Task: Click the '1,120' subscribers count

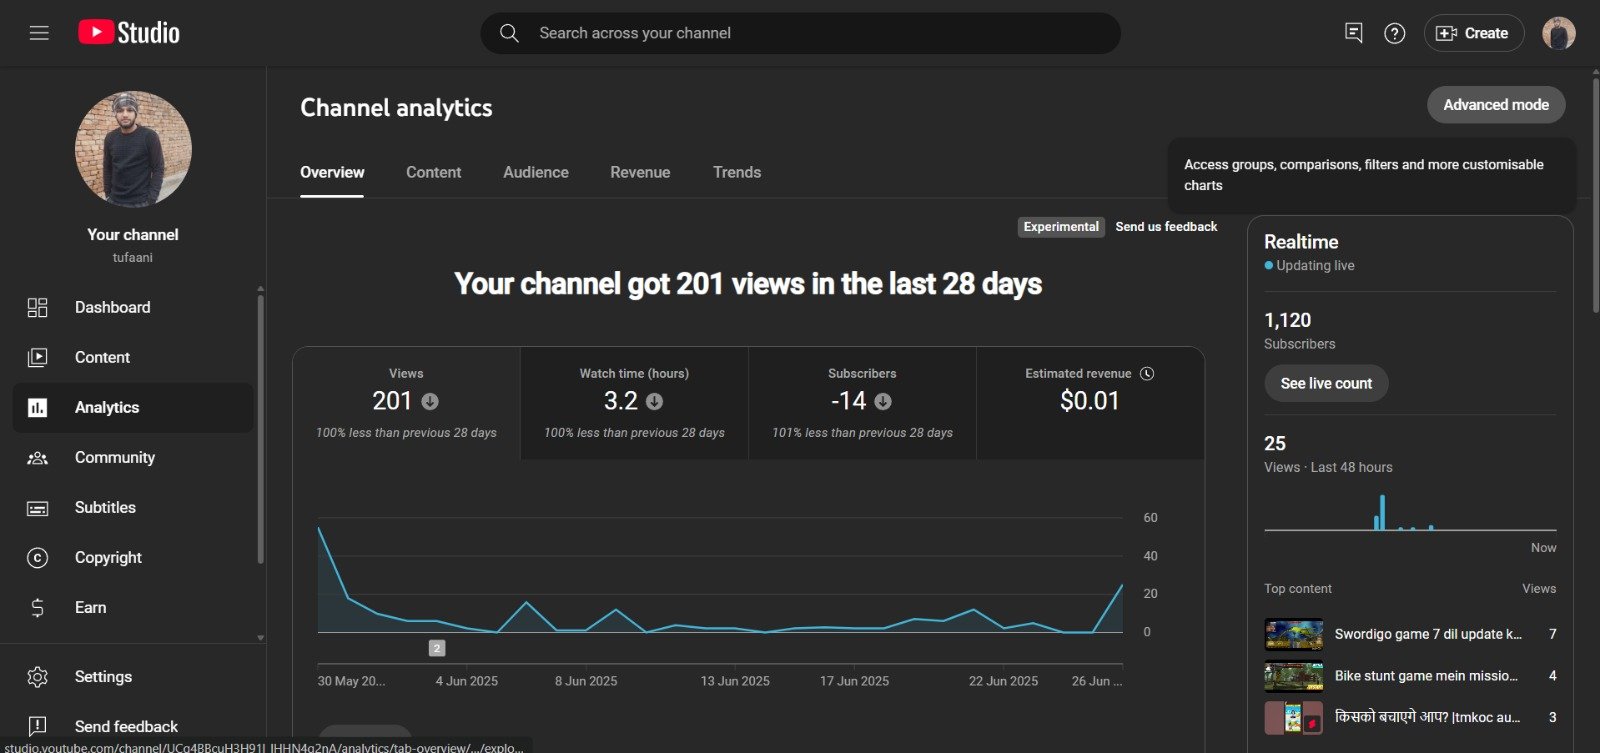Action: pos(1287,320)
